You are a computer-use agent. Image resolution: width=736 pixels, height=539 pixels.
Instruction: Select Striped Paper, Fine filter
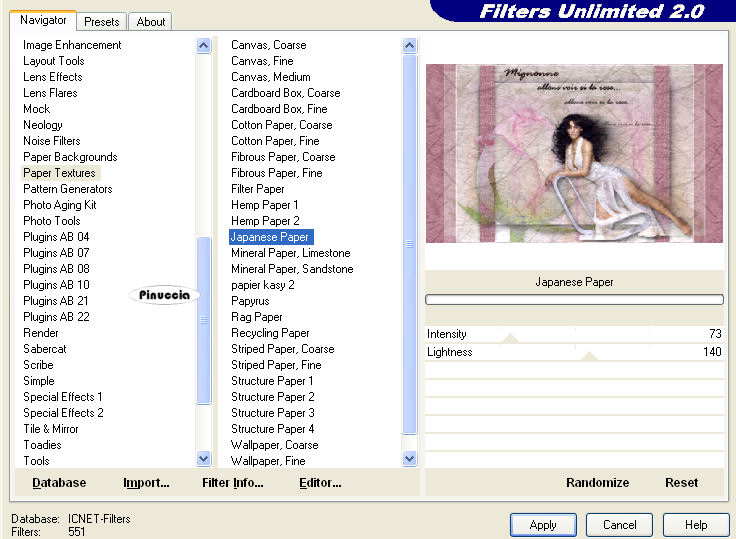276,365
